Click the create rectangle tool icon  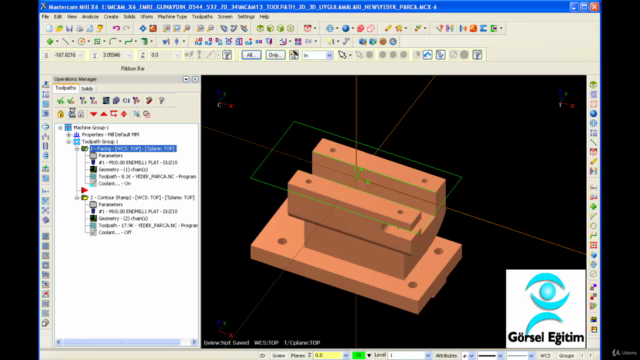pos(97,41)
